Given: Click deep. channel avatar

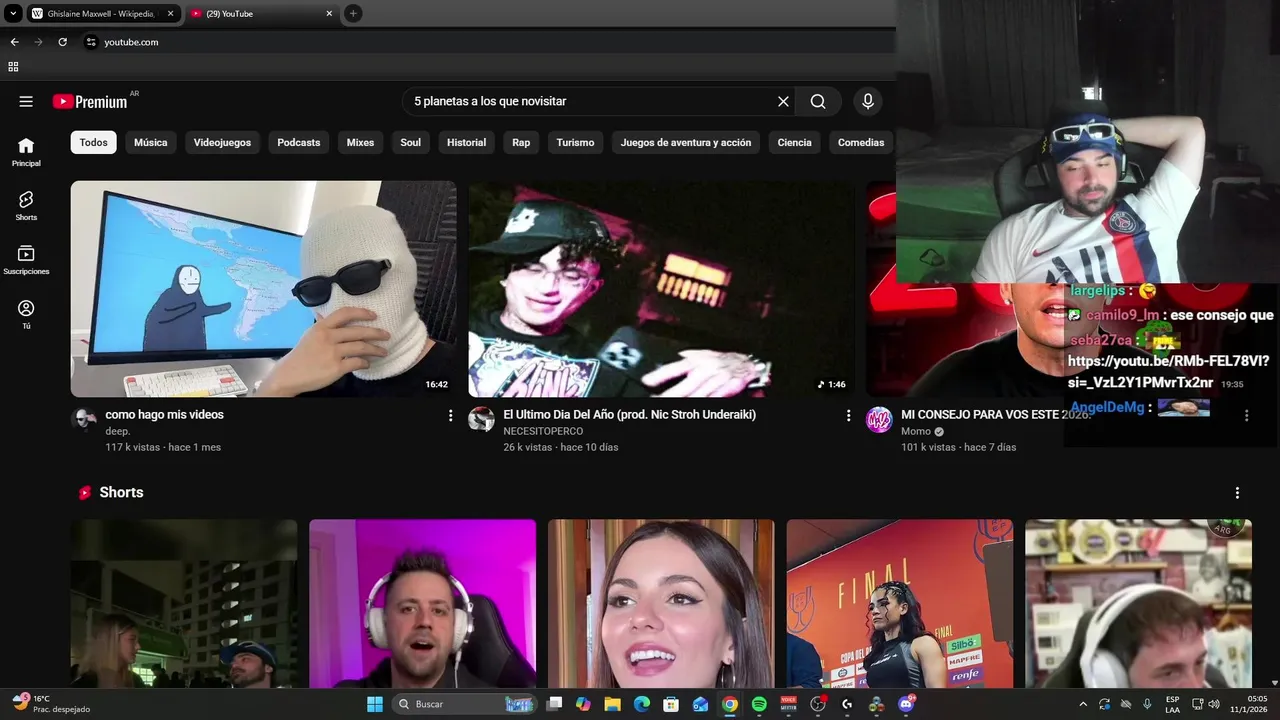Looking at the screenshot, I should click(84, 419).
